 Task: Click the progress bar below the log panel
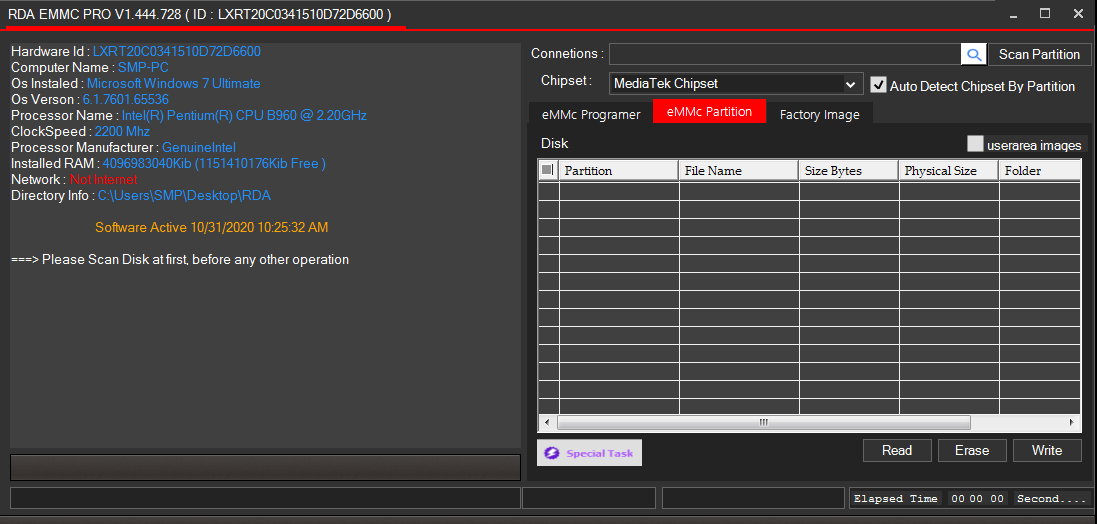coord(265,467)
